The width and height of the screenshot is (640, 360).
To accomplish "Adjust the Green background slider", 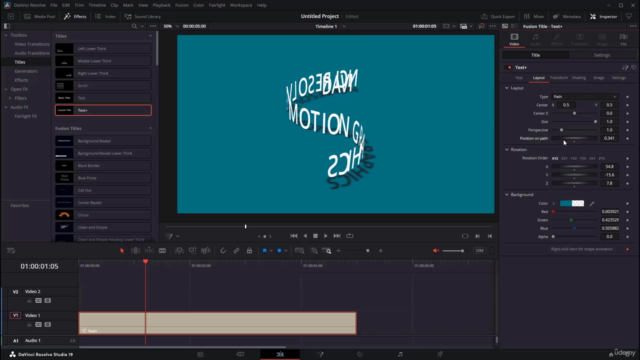I will point(574,220).
